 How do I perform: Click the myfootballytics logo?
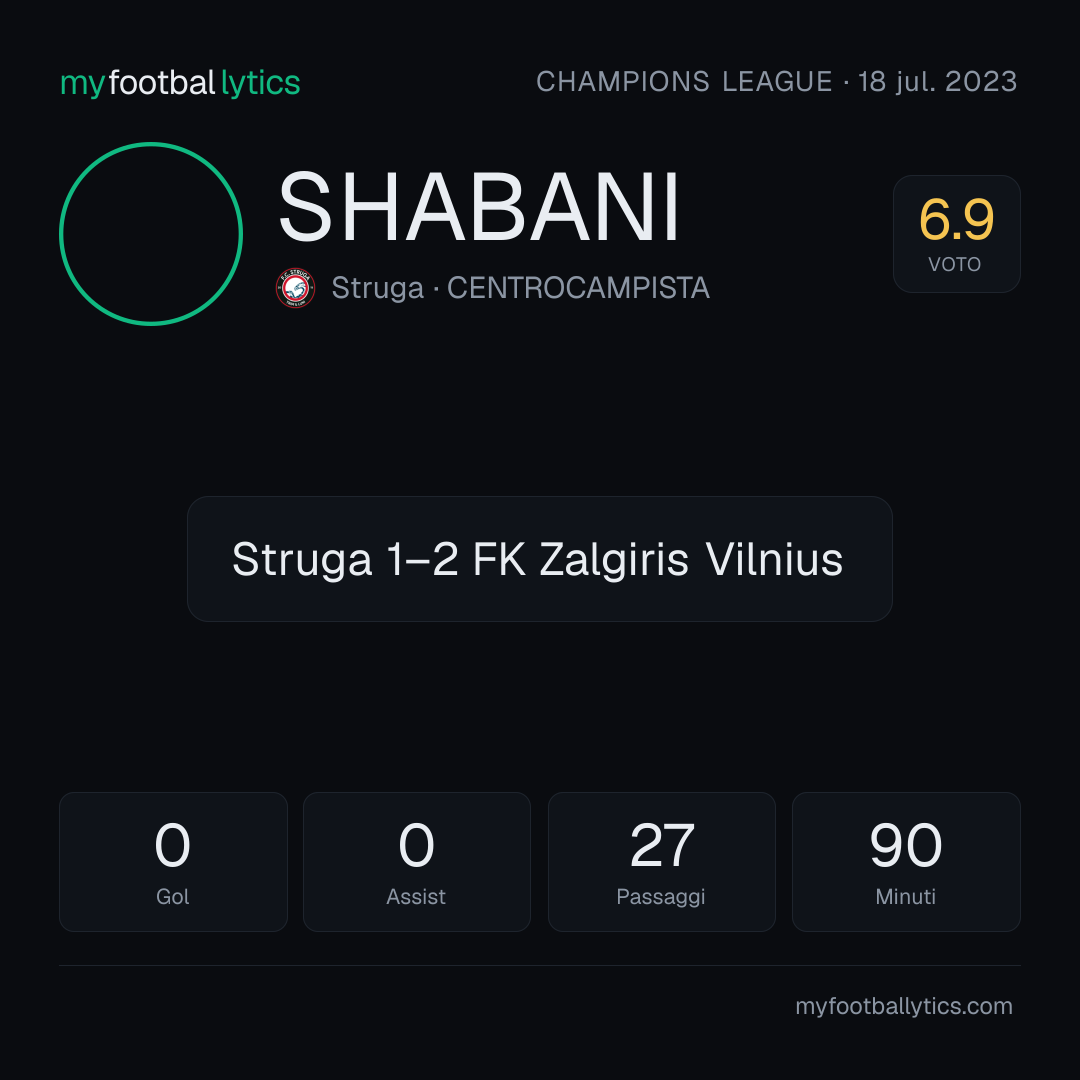coord(180,83)
